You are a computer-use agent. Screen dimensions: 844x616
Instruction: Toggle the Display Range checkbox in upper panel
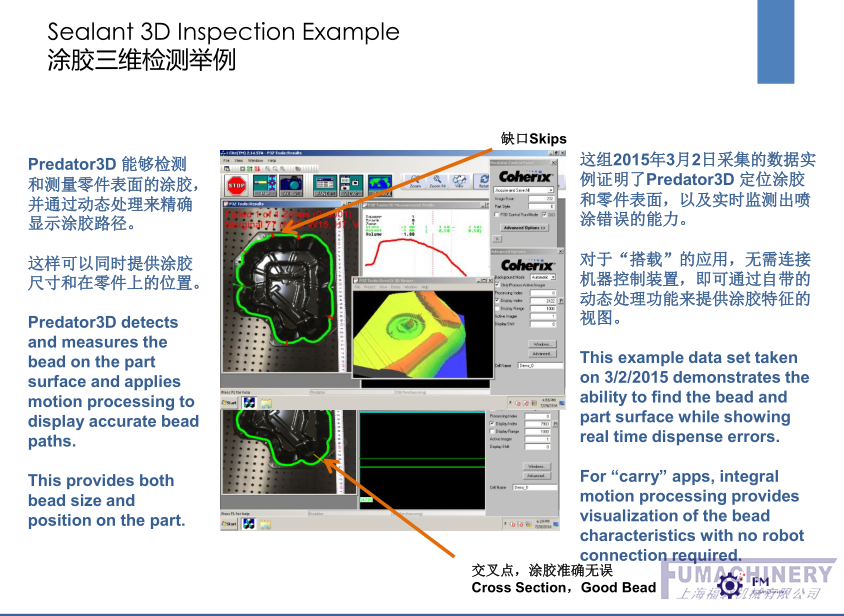tap(498, 308)
